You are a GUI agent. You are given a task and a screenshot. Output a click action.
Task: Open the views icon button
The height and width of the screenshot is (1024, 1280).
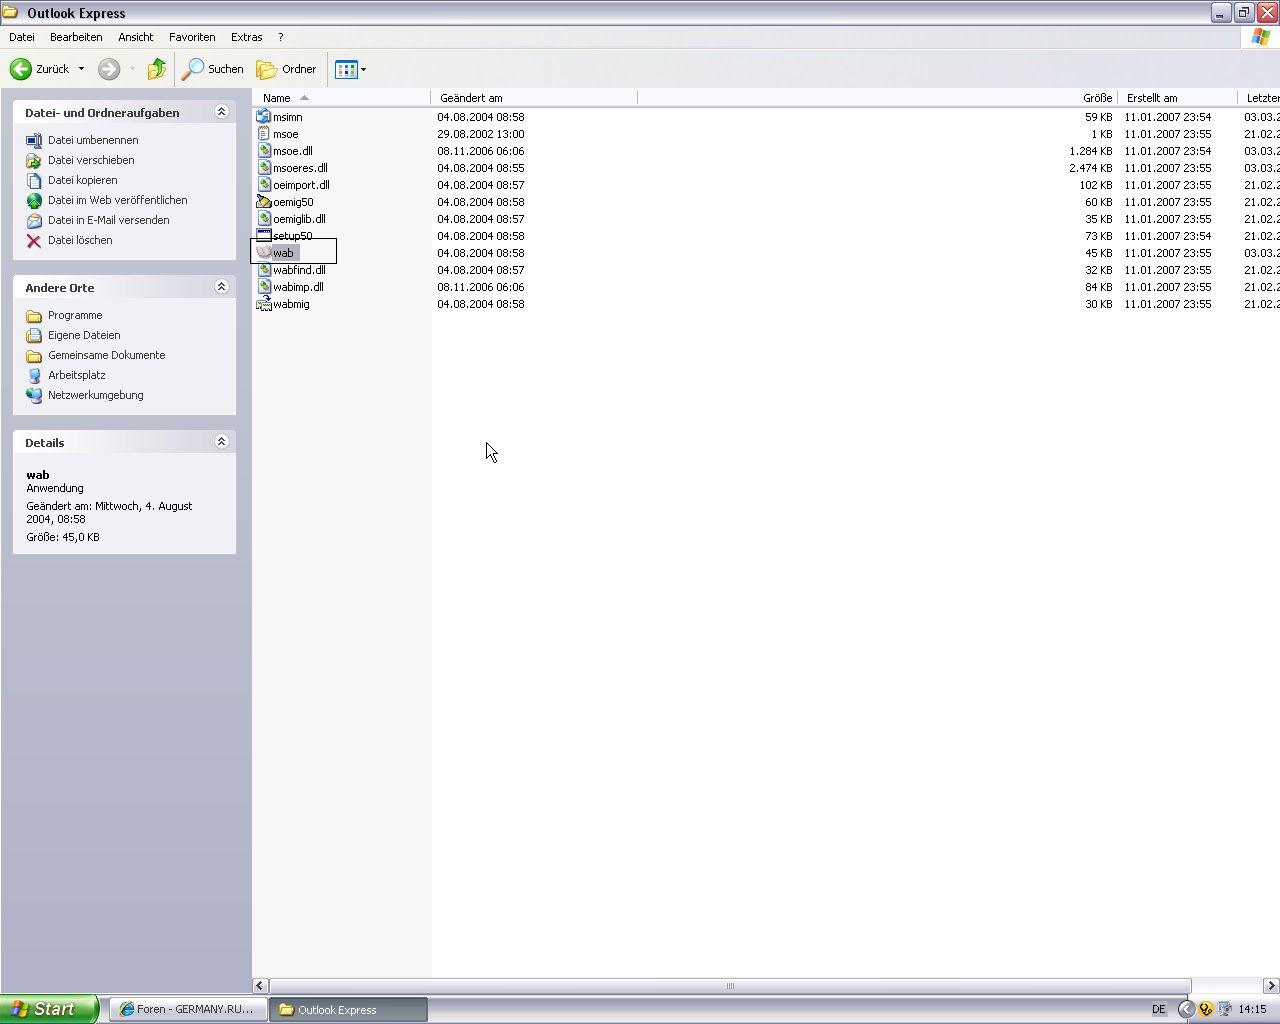[x=346, y=69]
